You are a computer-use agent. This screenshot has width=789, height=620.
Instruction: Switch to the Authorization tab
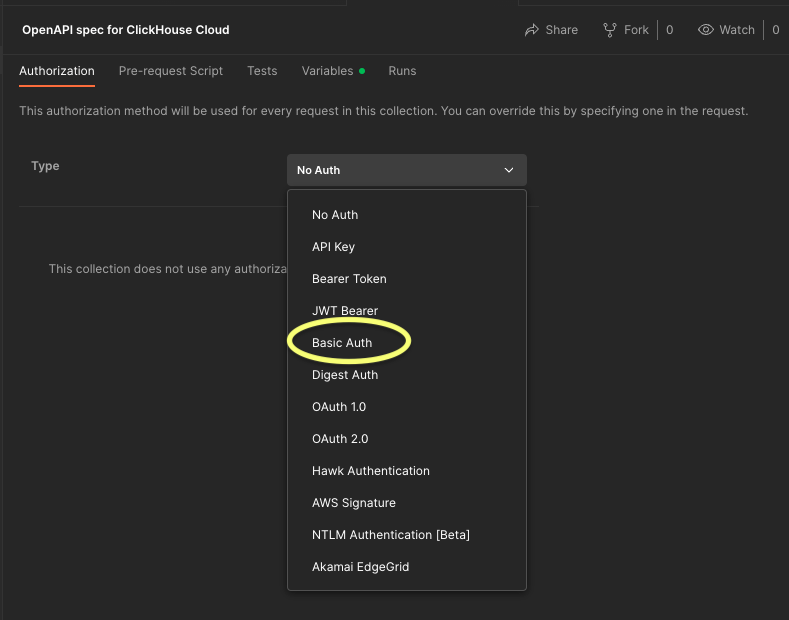[57, 71]
